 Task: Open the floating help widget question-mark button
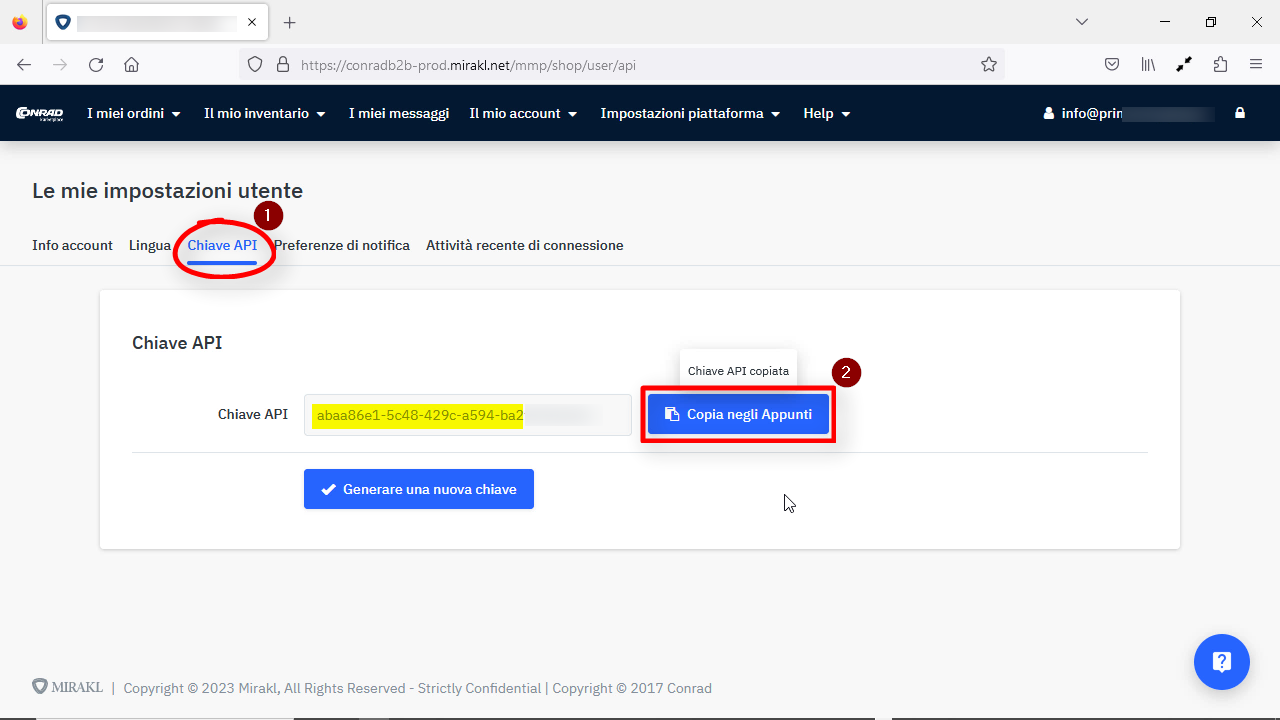click(1221, 661)
